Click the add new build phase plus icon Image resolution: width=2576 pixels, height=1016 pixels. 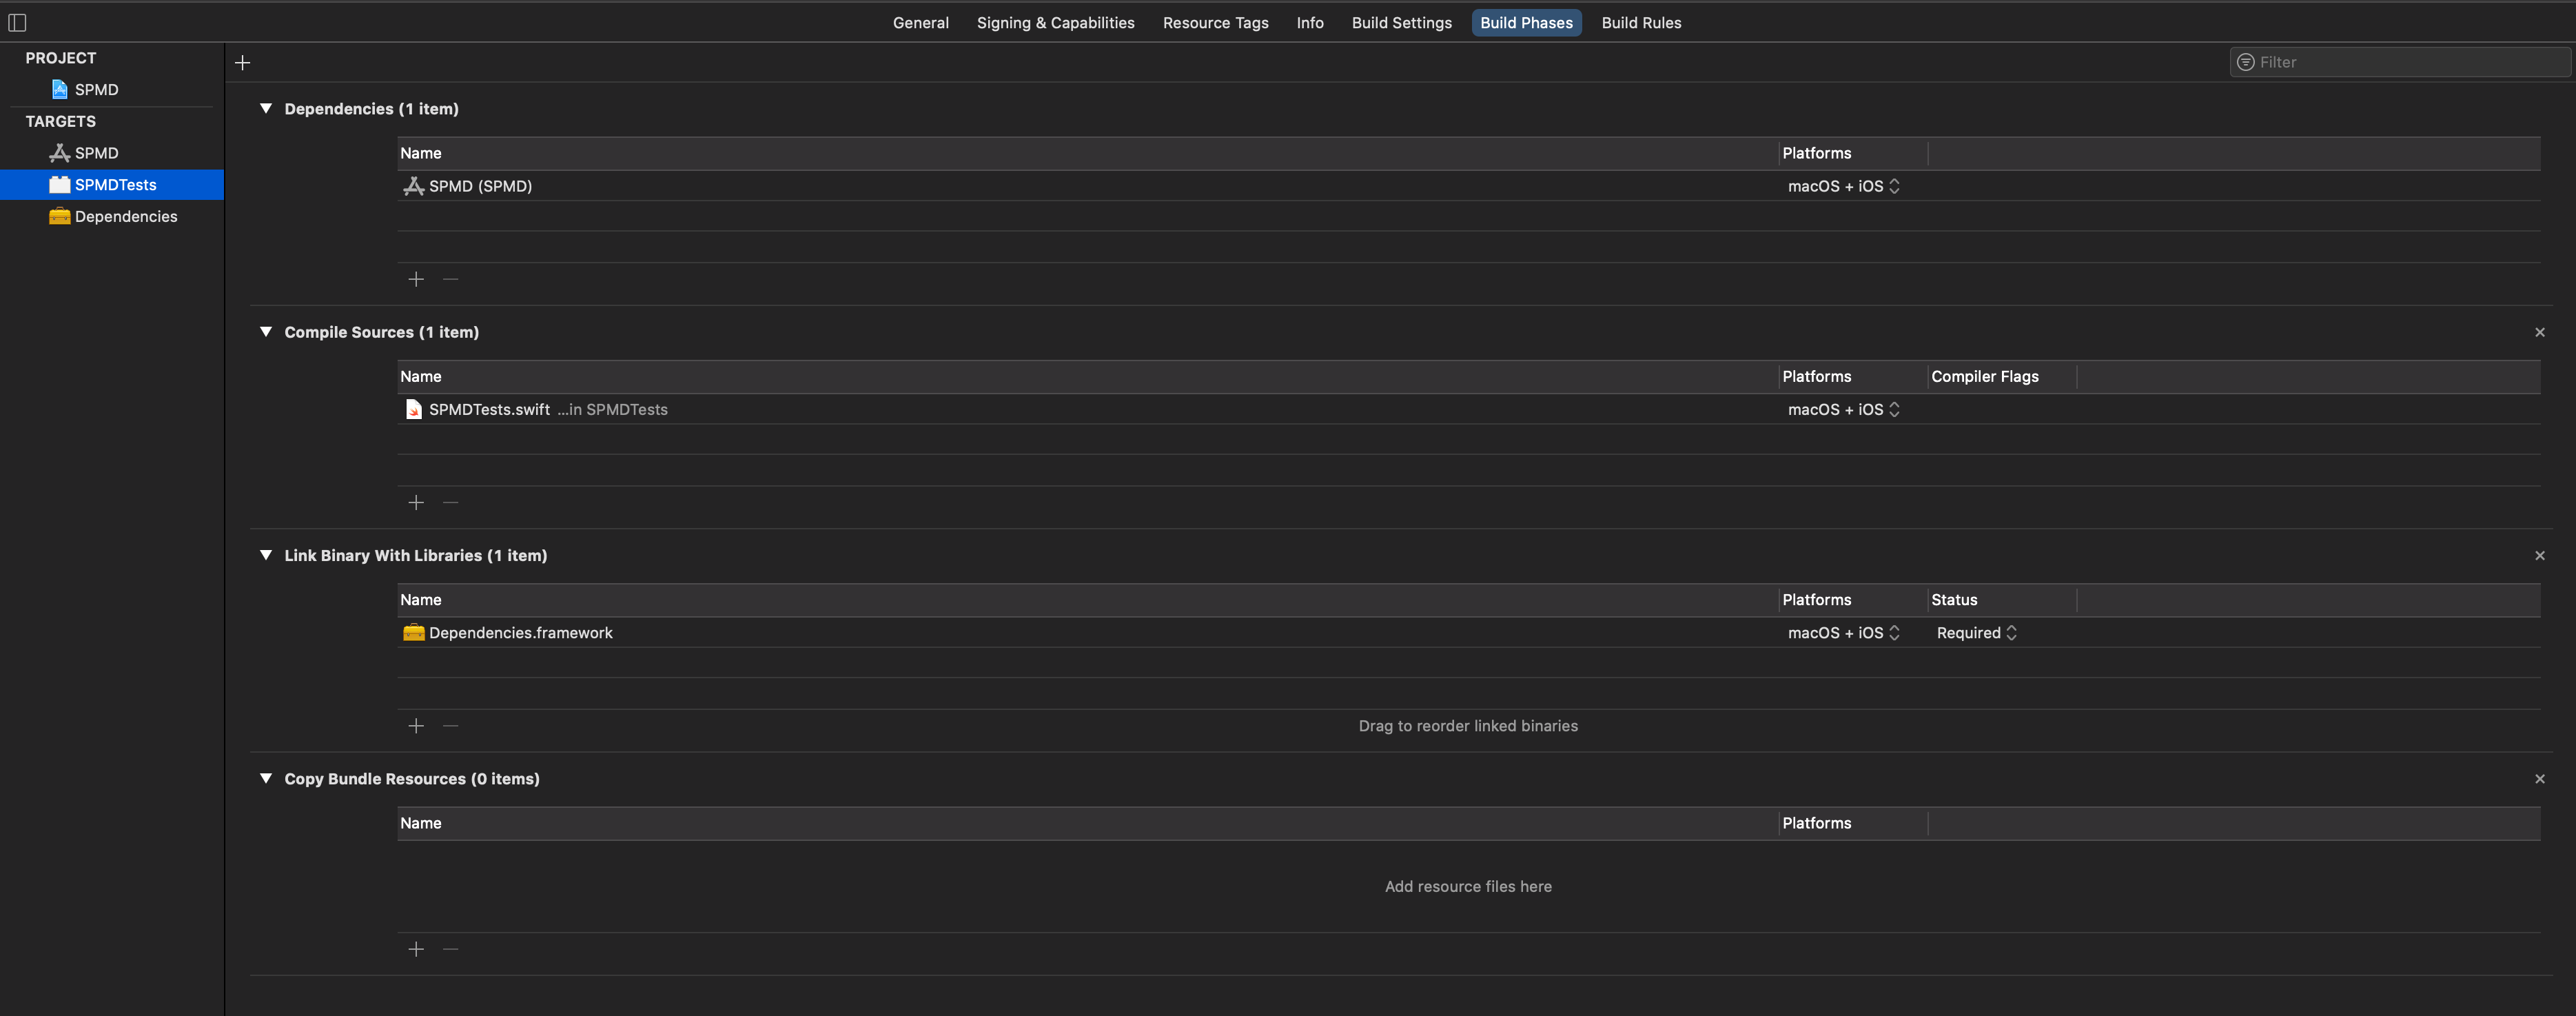coord(242,63)
